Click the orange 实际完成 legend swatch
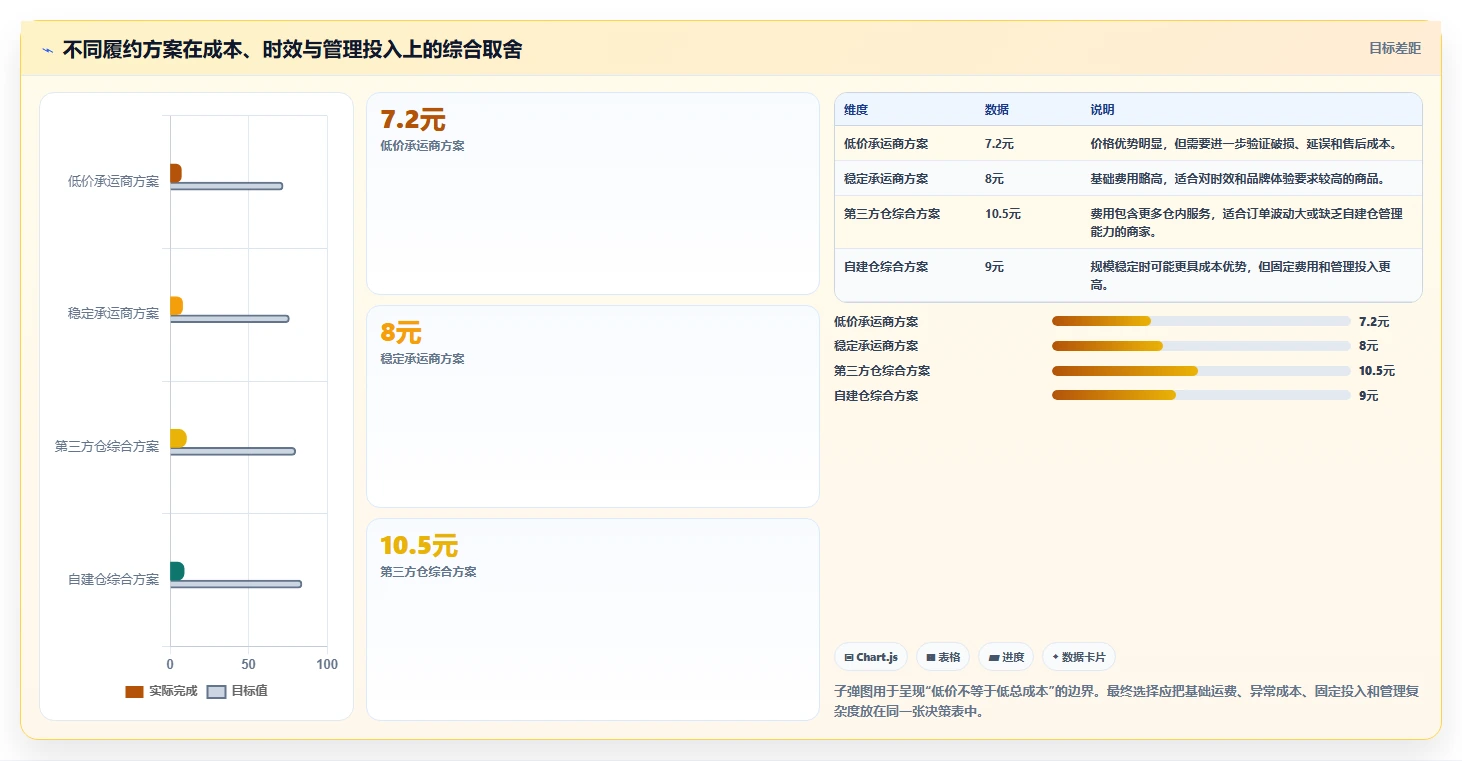This screenshot has width=1462, height=761. click(x=134, y=692)
